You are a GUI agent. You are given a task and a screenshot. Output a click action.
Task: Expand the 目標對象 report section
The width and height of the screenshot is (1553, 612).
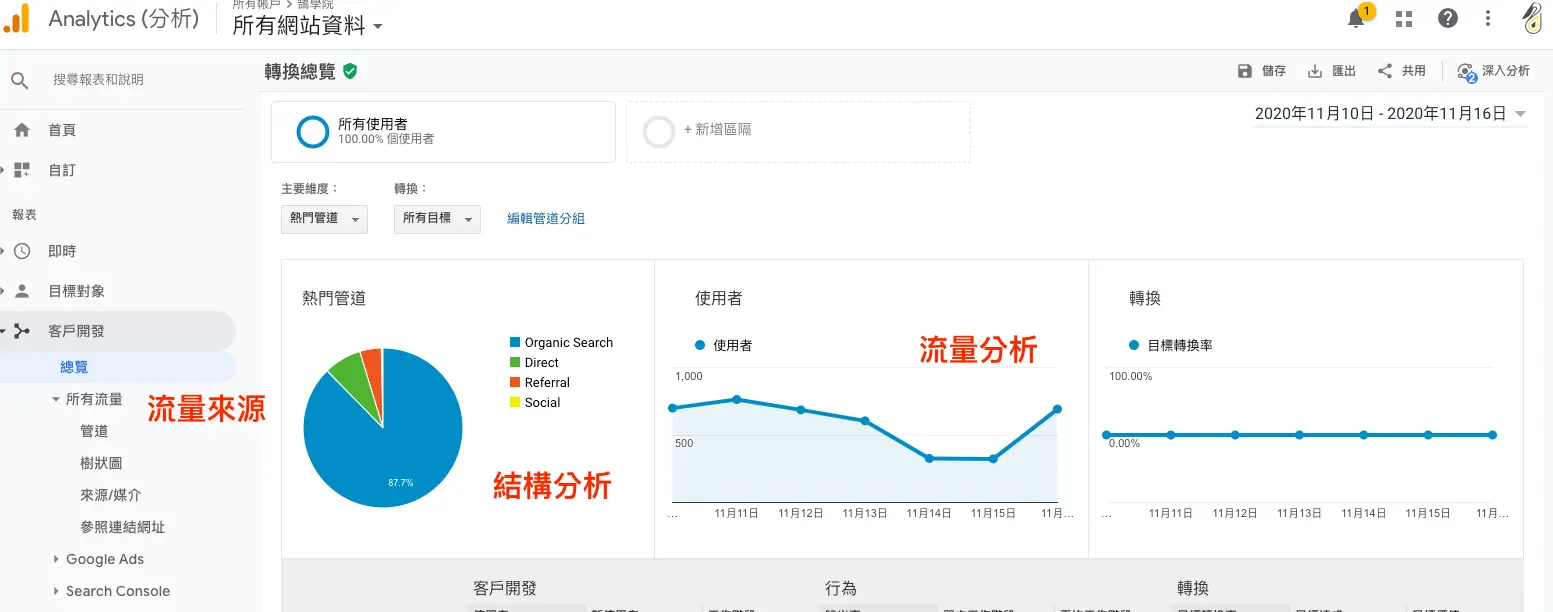tap(3, 291)
